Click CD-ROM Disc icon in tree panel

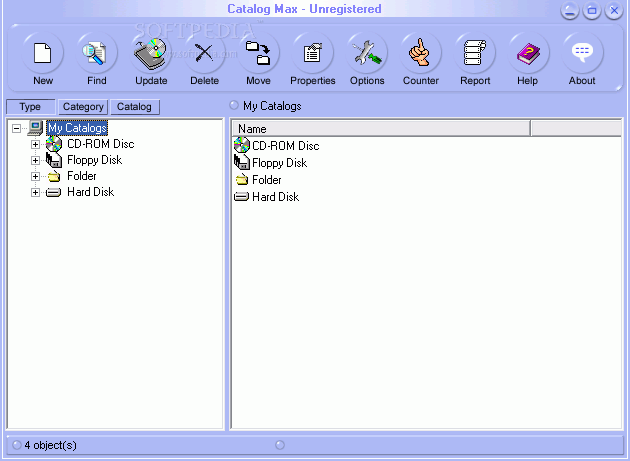pyautogui.click(x=53, y=144)
